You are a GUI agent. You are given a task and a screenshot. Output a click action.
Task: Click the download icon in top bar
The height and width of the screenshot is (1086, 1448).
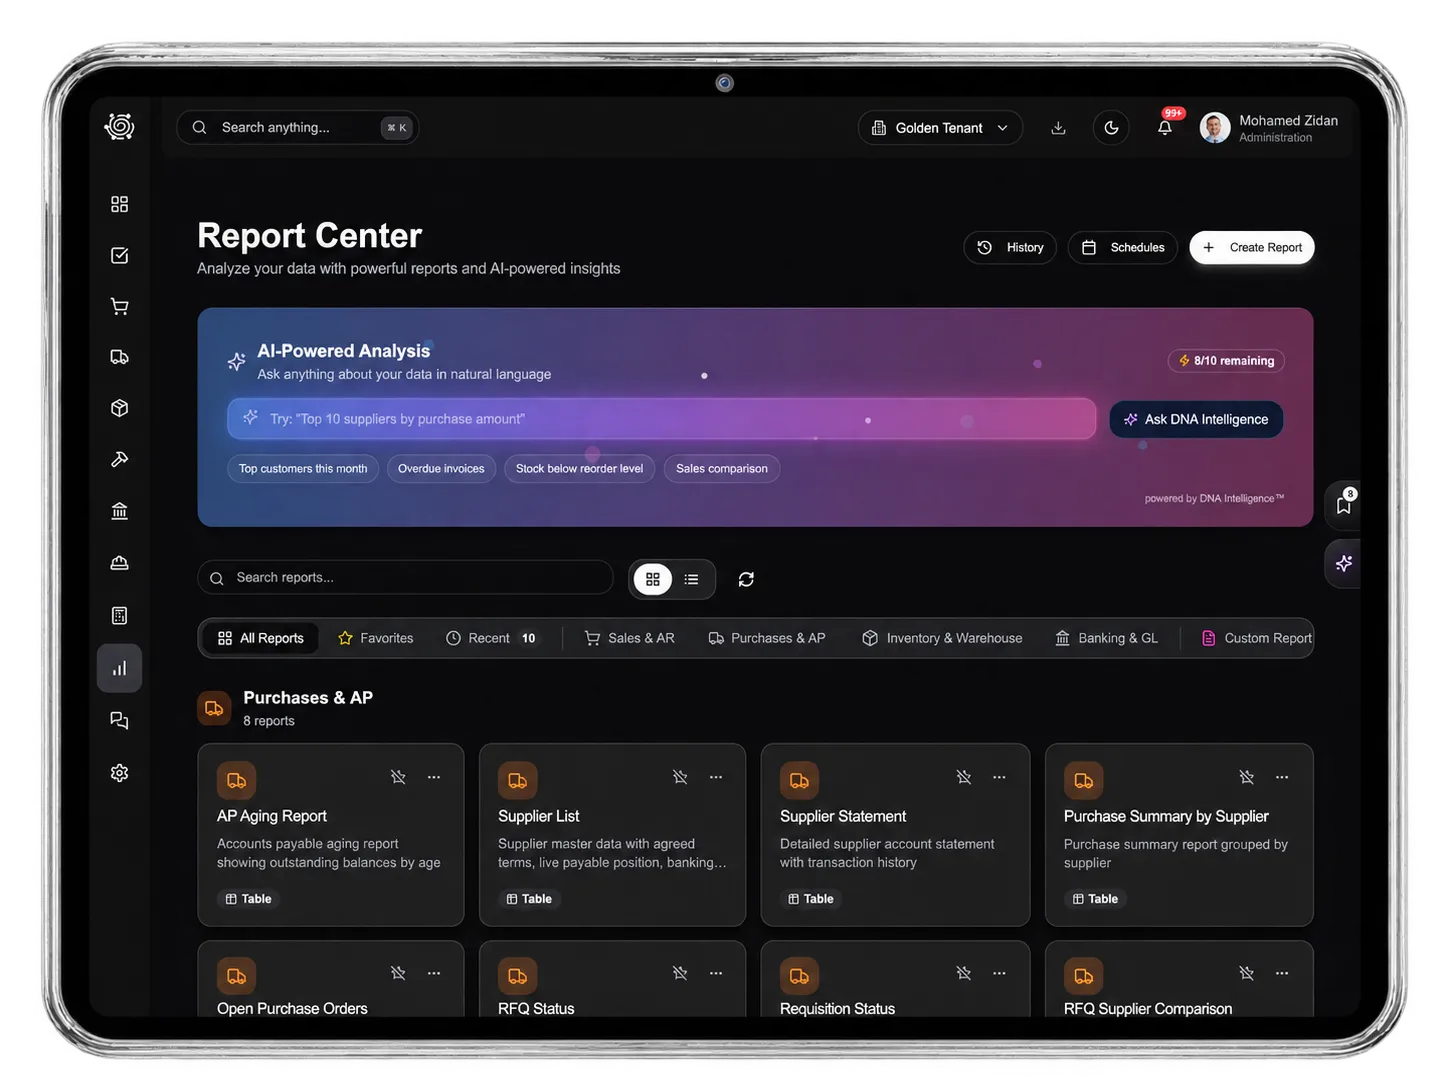pos(1058,128)
